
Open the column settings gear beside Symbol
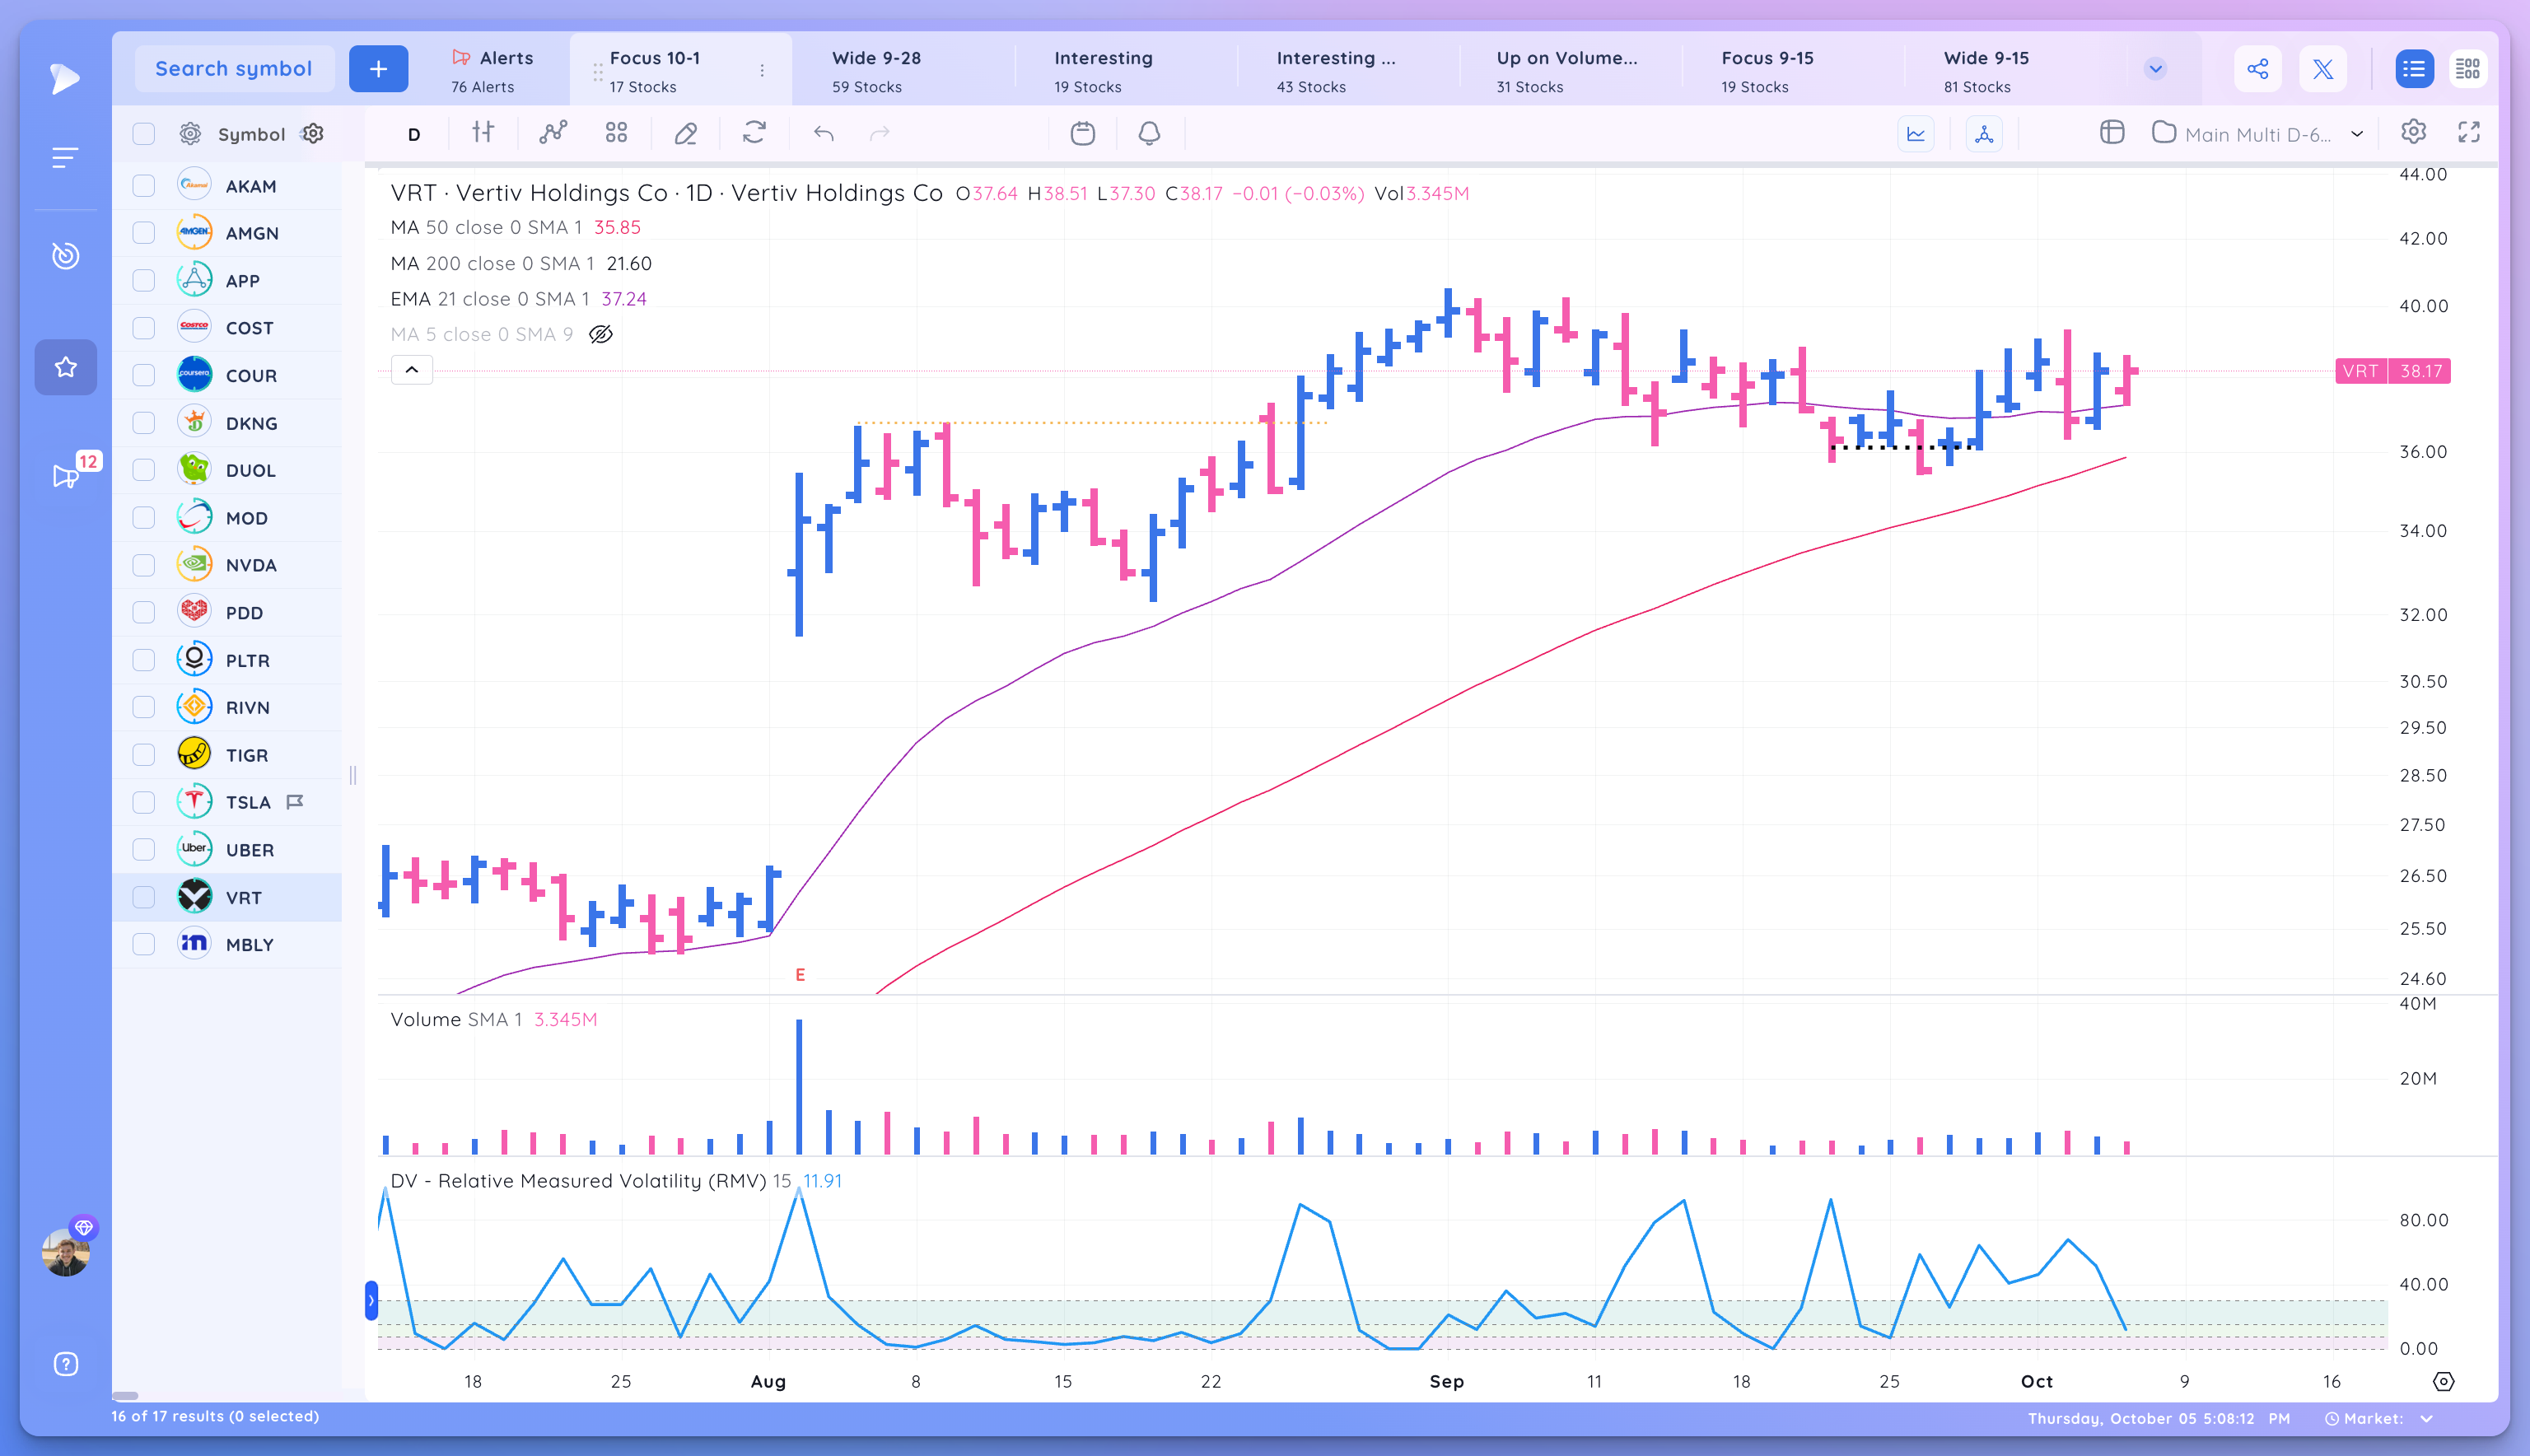pos(313,134)
